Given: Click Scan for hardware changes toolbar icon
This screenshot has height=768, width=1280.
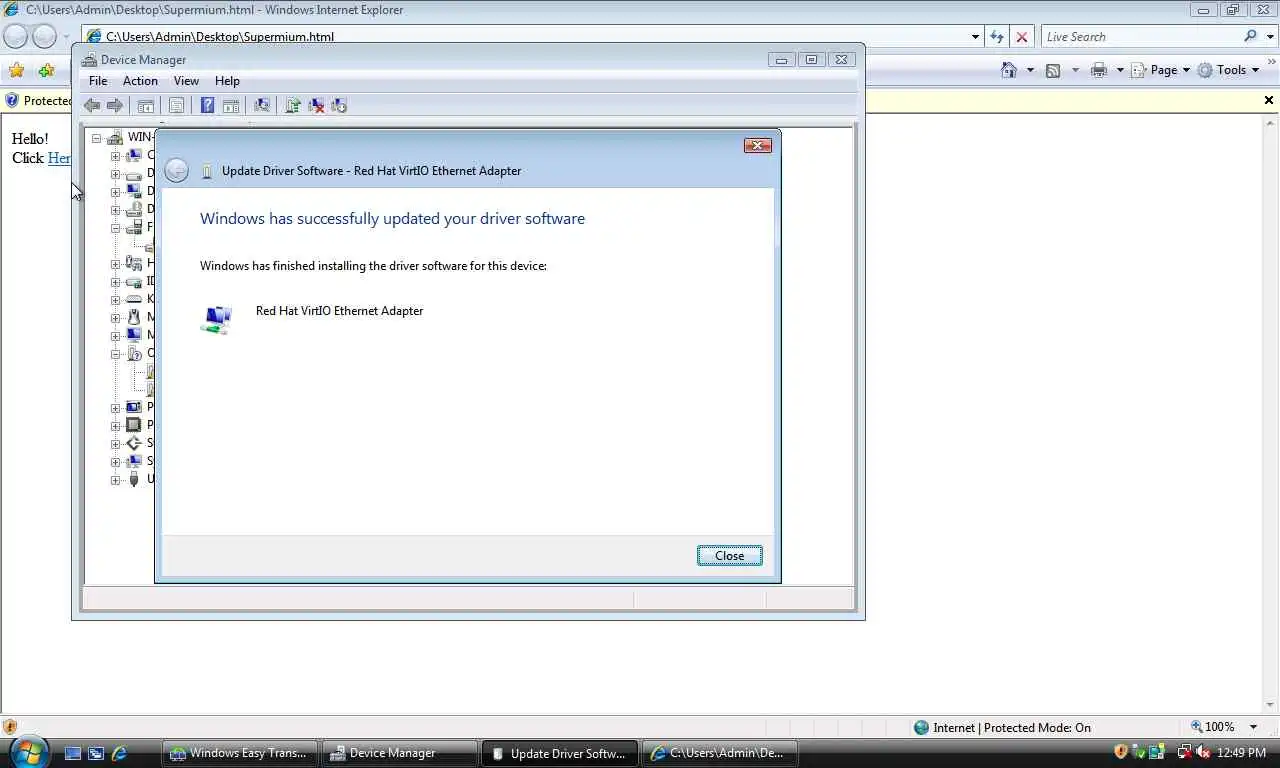Looking at the screenshot, I should [x=262, y=105].
